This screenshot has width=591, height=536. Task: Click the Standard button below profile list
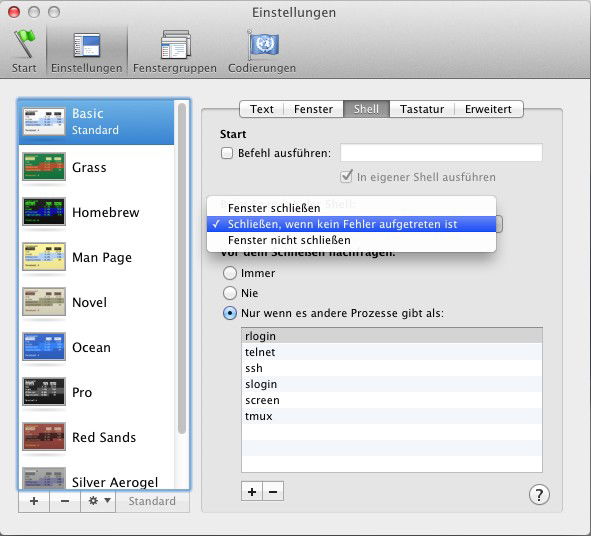152,501
